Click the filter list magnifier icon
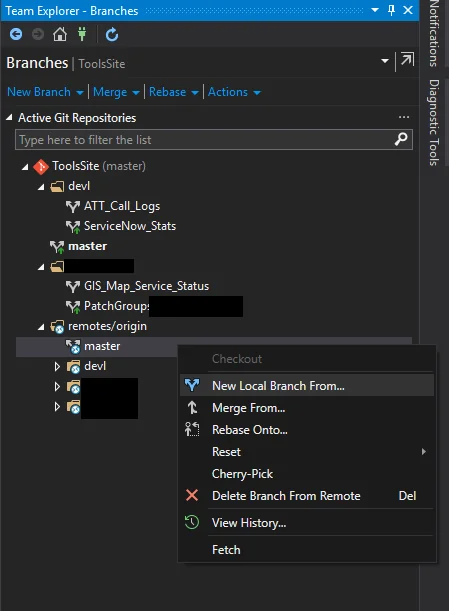The width and height of the screenshot is (449, 611). tap(401, 139)
